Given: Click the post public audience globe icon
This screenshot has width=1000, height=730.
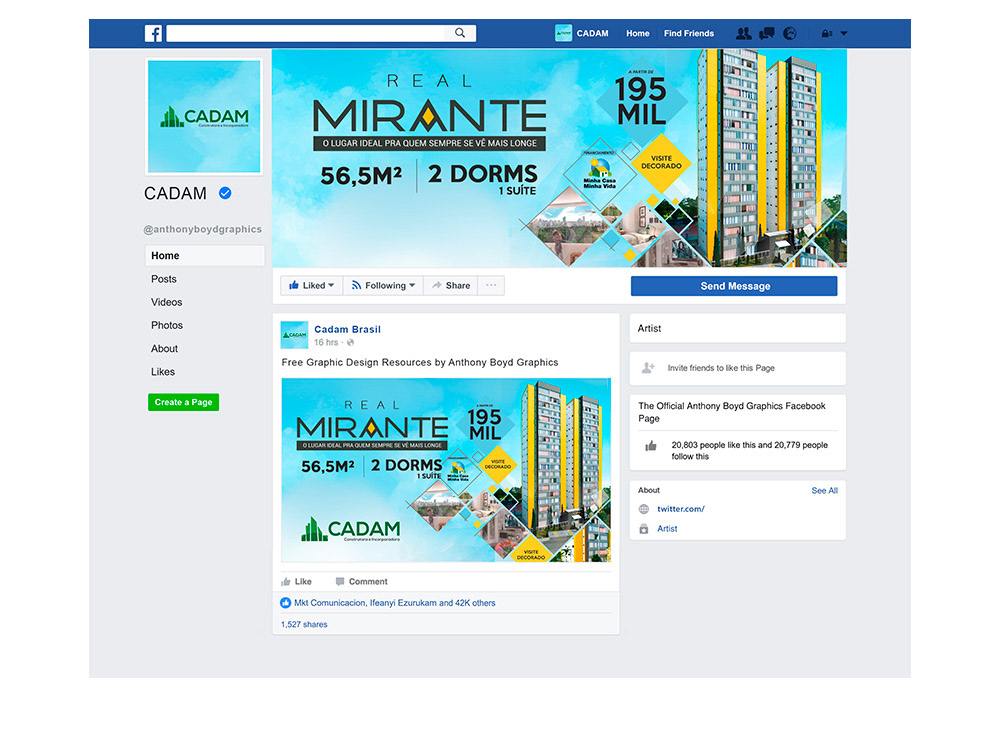Looking at the screenshot, I should 350,342.
